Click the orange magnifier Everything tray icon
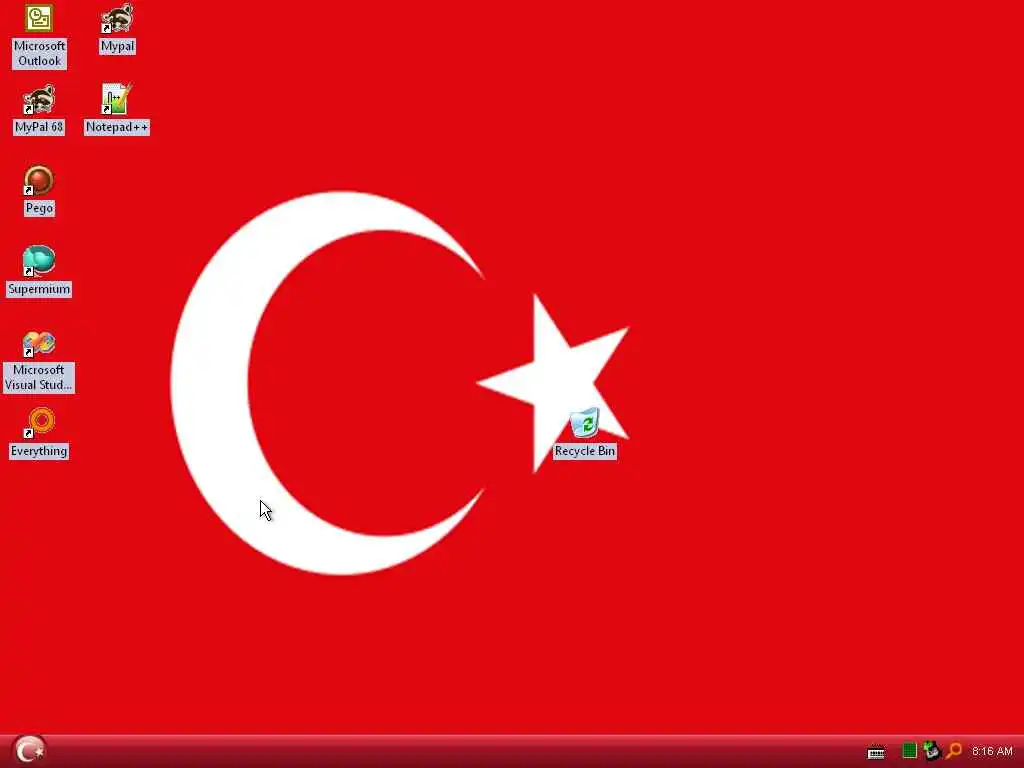 pos(954,751)
